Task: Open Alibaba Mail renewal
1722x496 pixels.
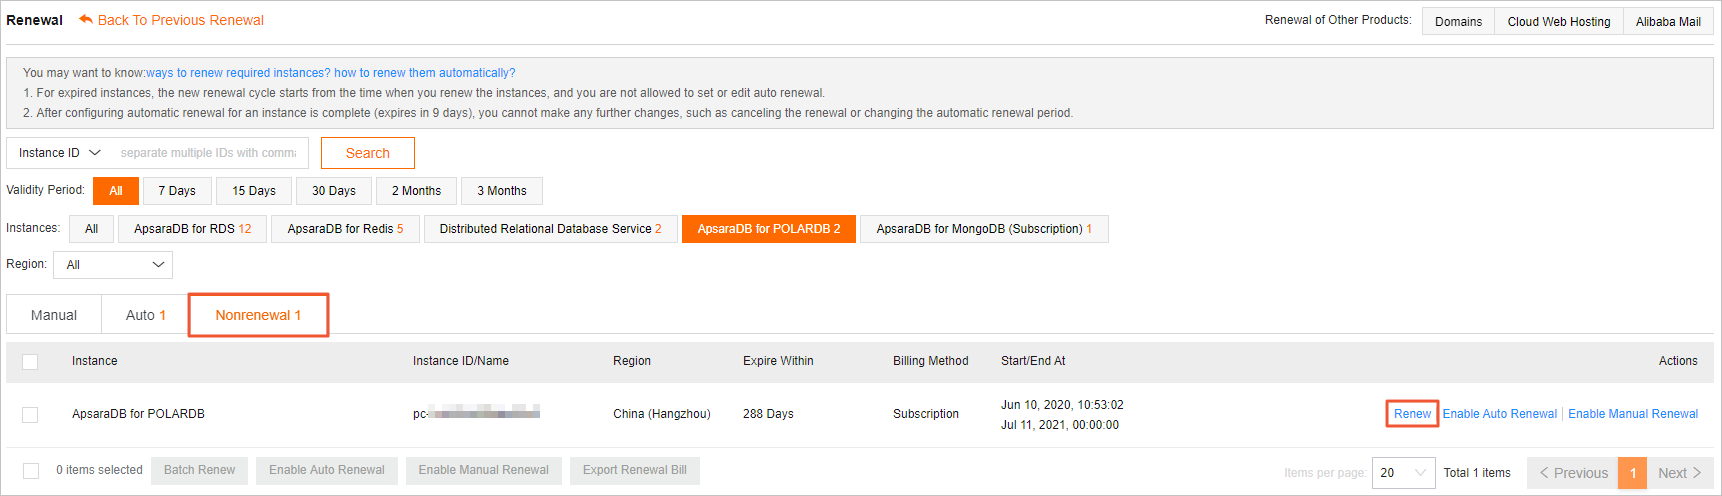Action: 1668,21
